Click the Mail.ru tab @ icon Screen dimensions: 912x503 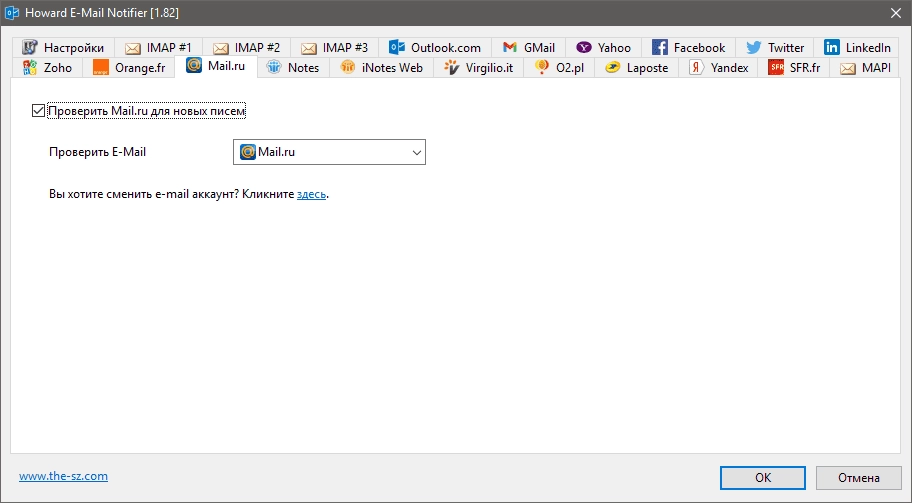194,65
